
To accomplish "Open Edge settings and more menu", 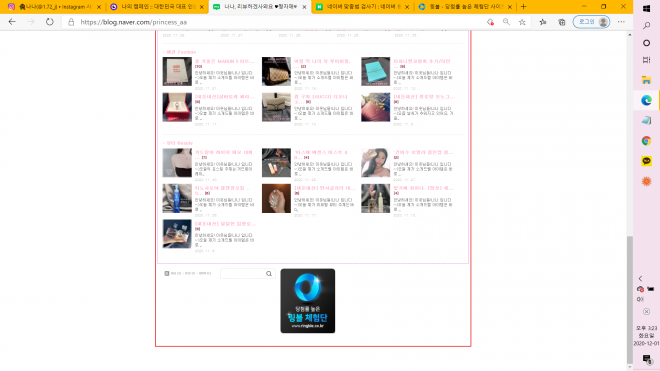I will tap(621, 22).
